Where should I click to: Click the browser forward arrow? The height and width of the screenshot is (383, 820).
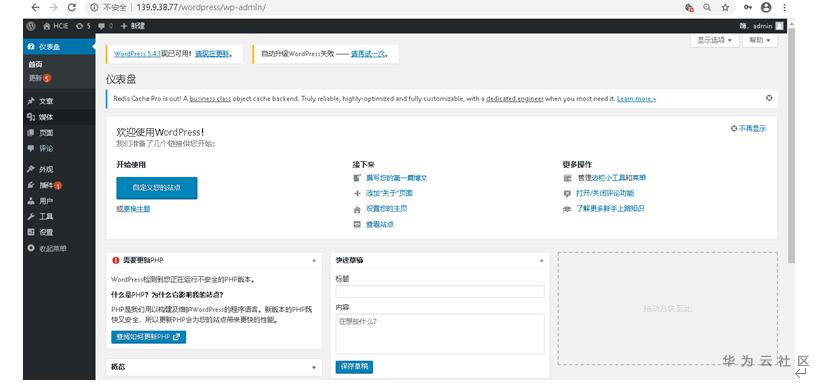click(53, 7)
